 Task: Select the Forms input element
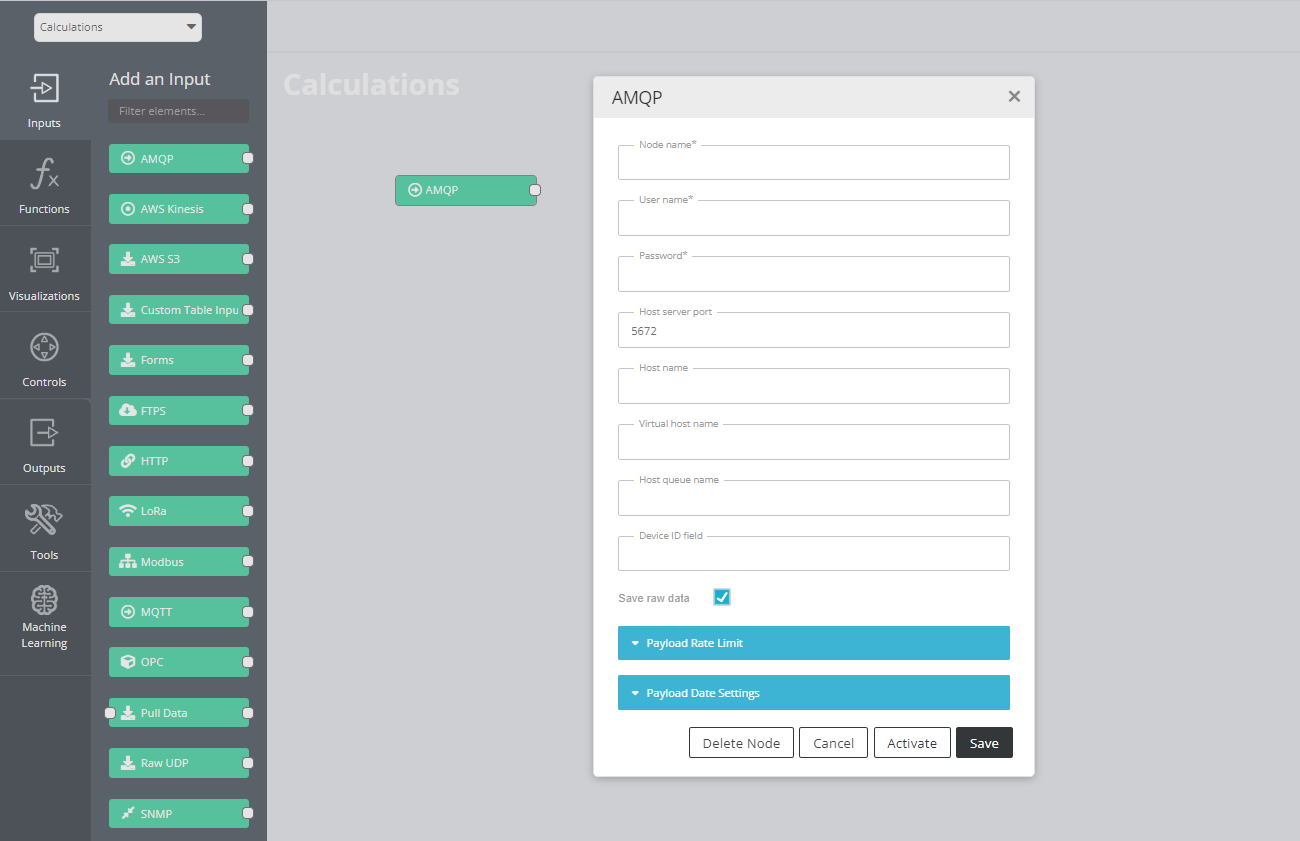(179, 360)
